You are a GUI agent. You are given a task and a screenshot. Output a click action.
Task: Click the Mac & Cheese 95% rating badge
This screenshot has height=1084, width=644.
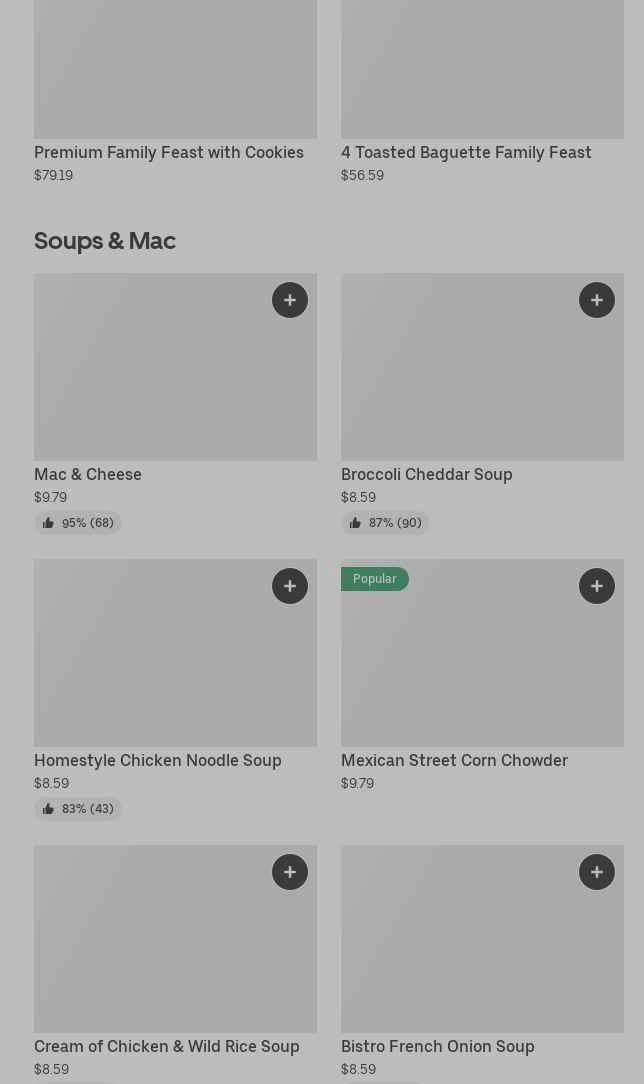[x=78, y=523]
